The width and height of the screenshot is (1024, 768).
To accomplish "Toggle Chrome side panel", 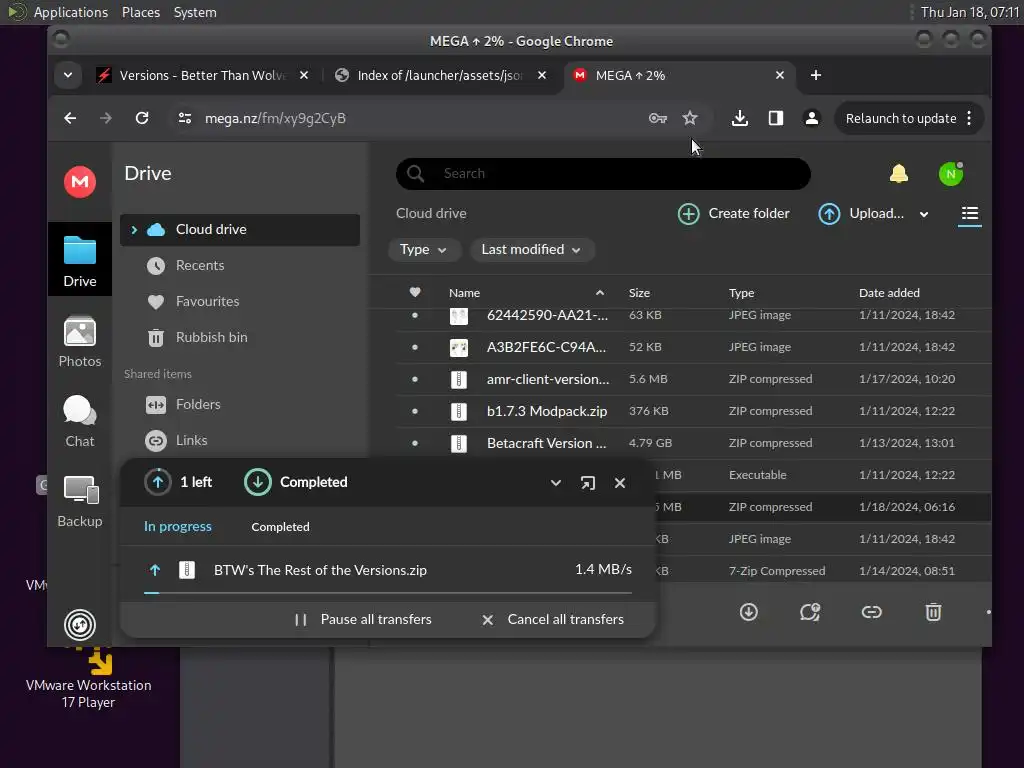I will tap(775, 118).
